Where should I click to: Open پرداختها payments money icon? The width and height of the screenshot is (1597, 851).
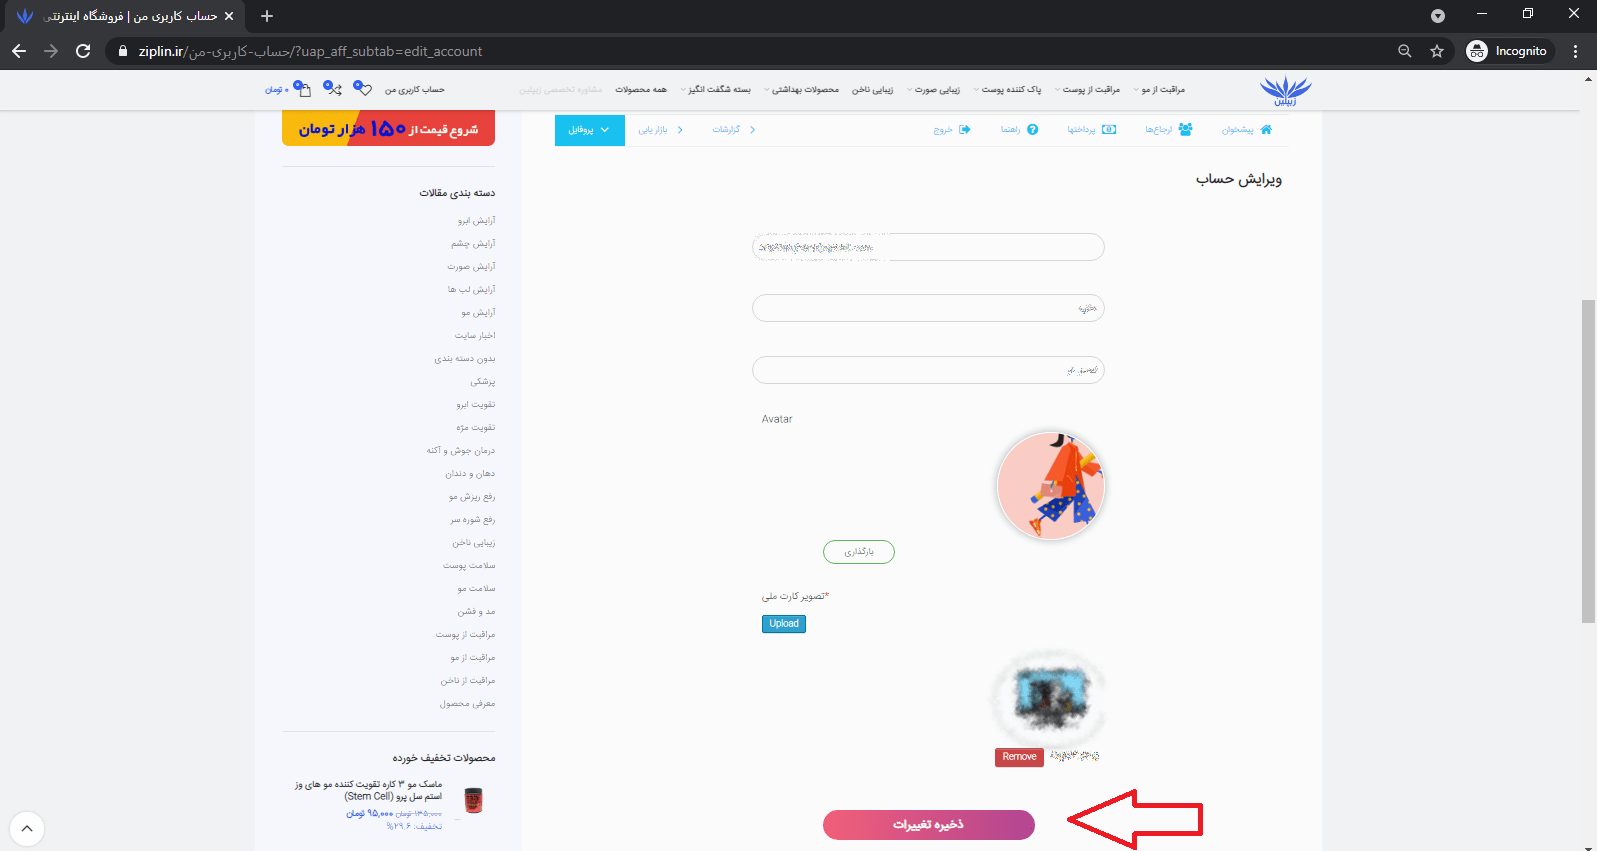pyautogui.click(x=1109, y=130)
